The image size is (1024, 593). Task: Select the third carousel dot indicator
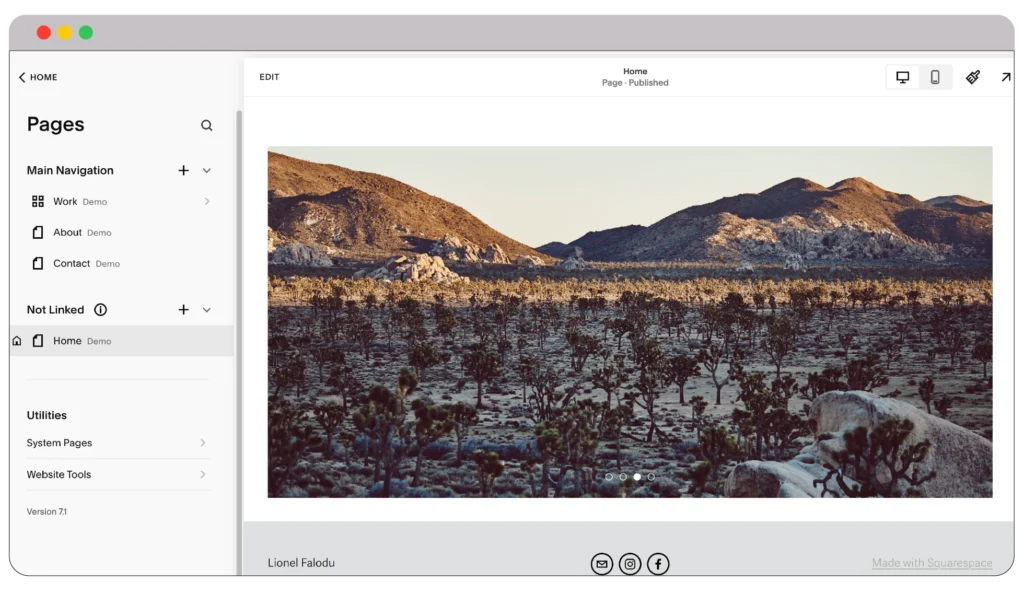click(x=637, y=477)
